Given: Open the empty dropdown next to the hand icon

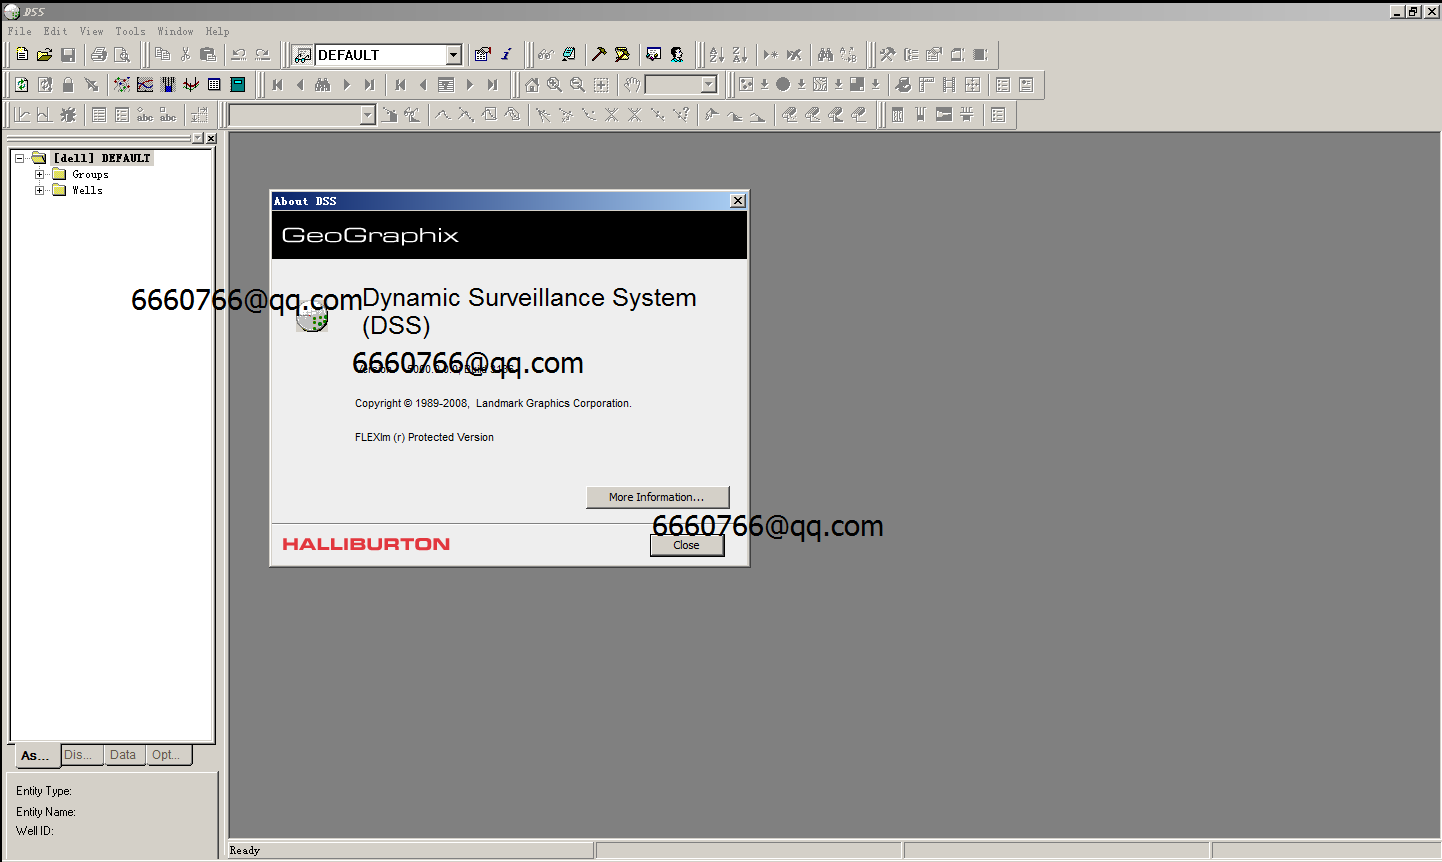Looking at the screenshot, I should coord(709,85).
